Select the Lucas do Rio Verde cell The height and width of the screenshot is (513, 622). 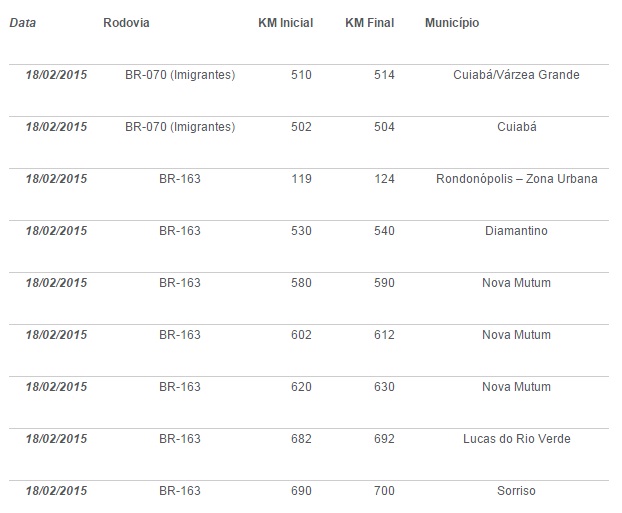(516, 439)
